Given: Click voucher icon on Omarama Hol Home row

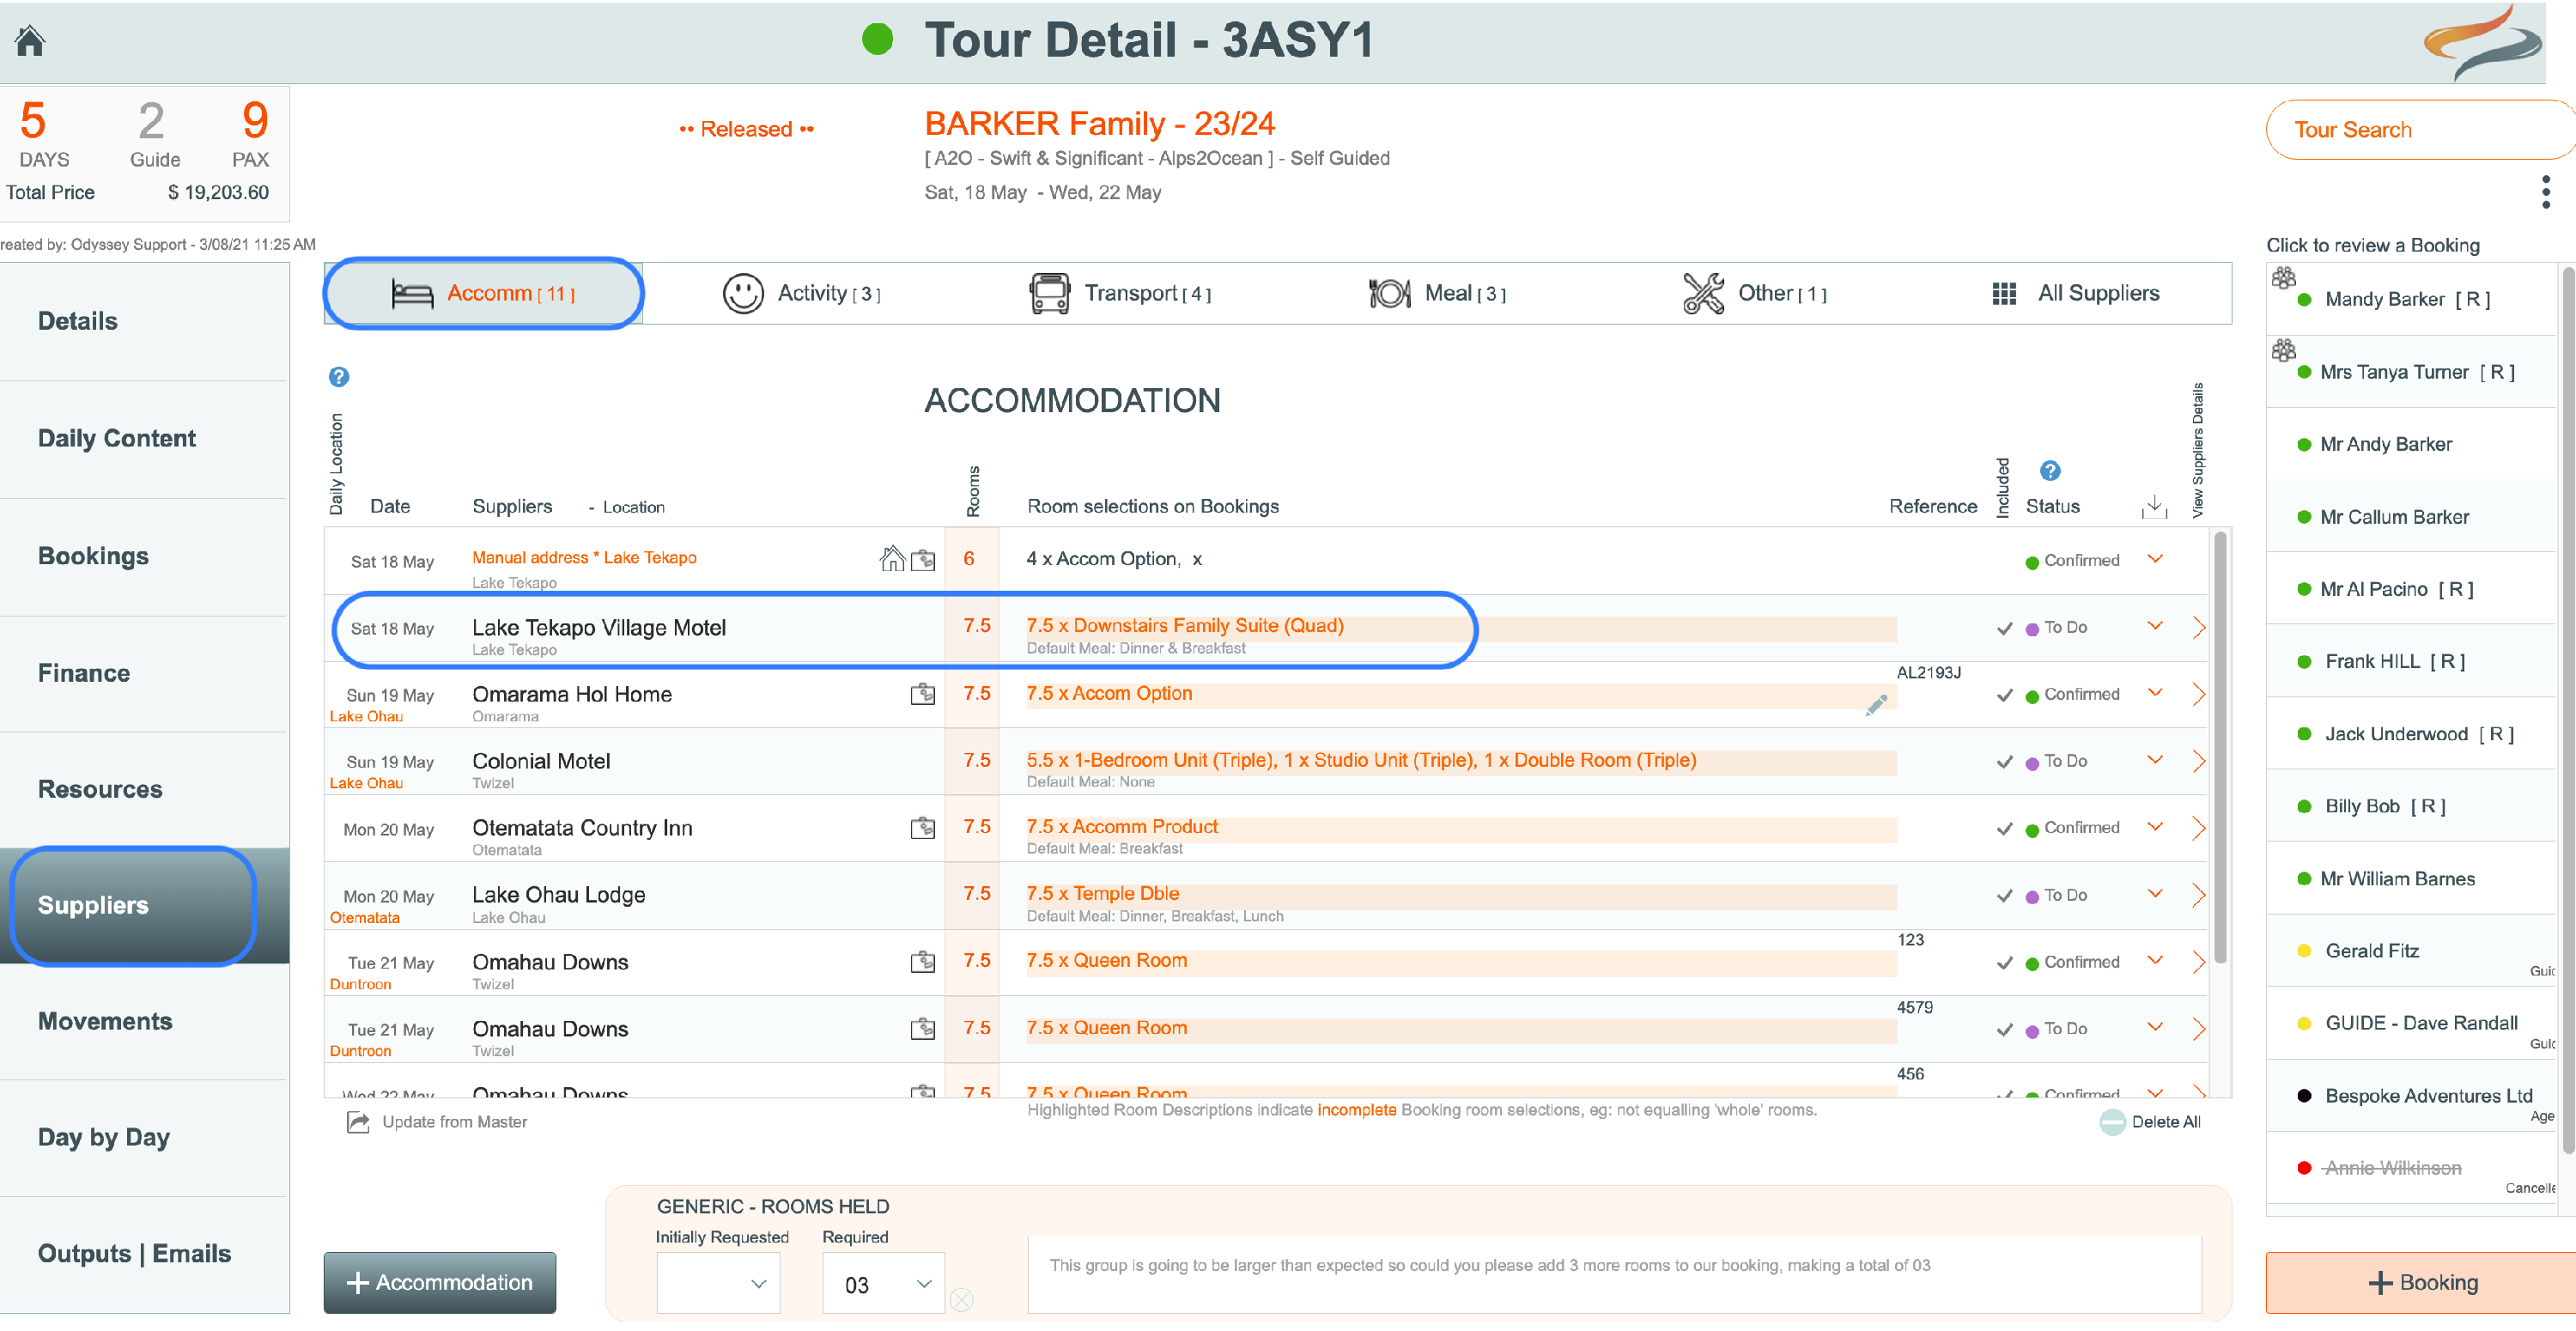Looking at the screenshot, I should 922,694.
